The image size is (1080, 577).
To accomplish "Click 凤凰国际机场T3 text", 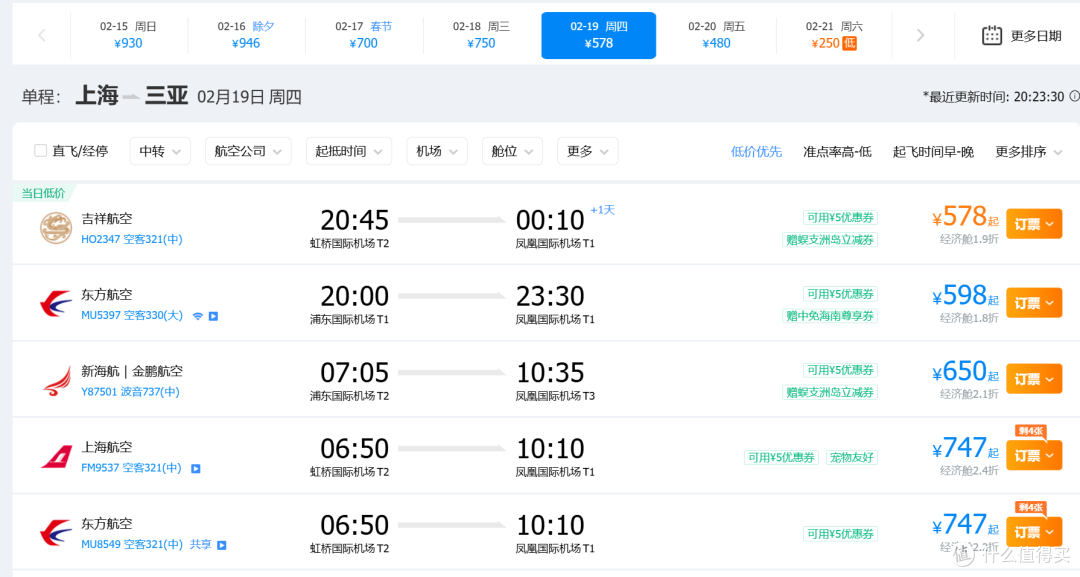I will point(555,396).
